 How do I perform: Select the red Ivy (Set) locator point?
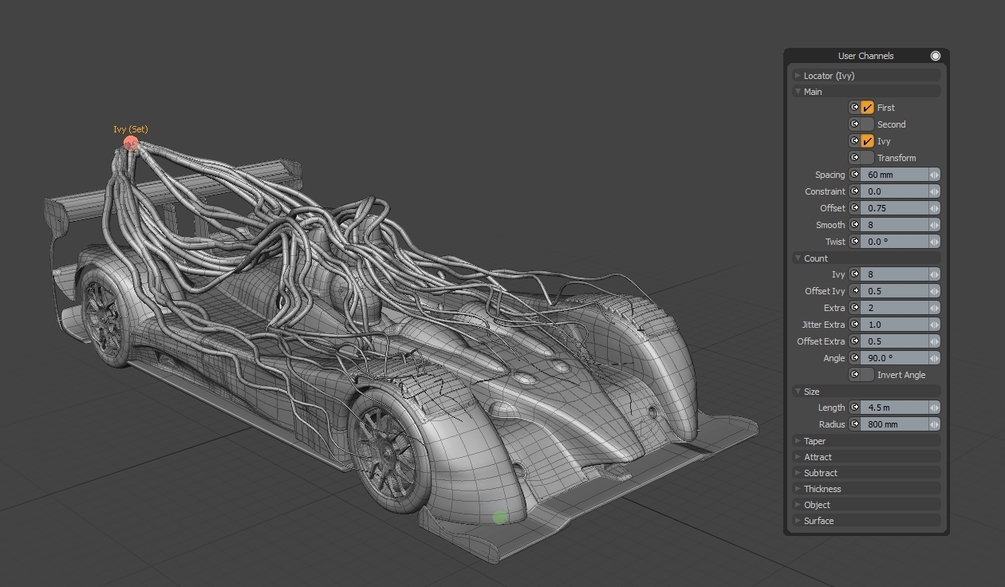131,143
